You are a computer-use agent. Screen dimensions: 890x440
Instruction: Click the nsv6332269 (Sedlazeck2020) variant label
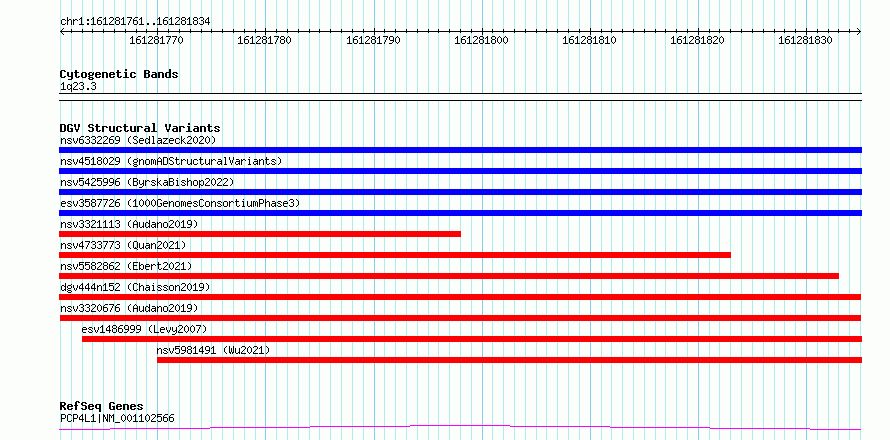(138, 140)
